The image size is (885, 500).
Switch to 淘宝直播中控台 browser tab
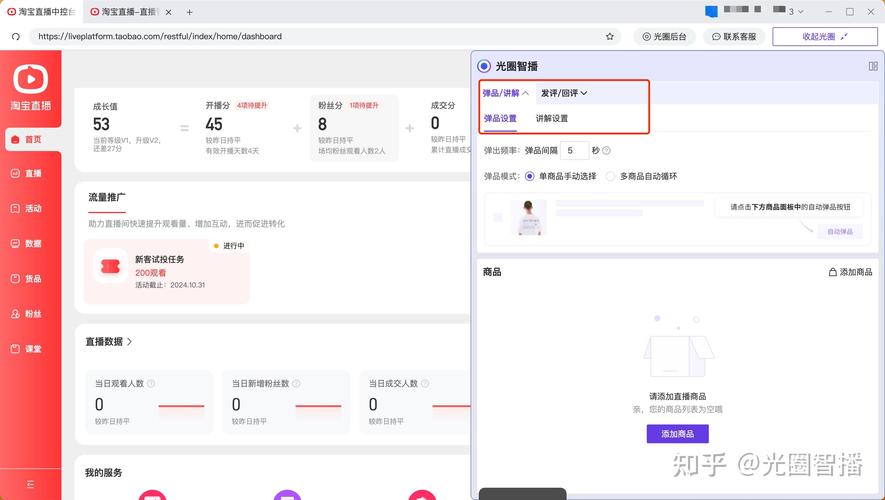click(x=41, y=12)
